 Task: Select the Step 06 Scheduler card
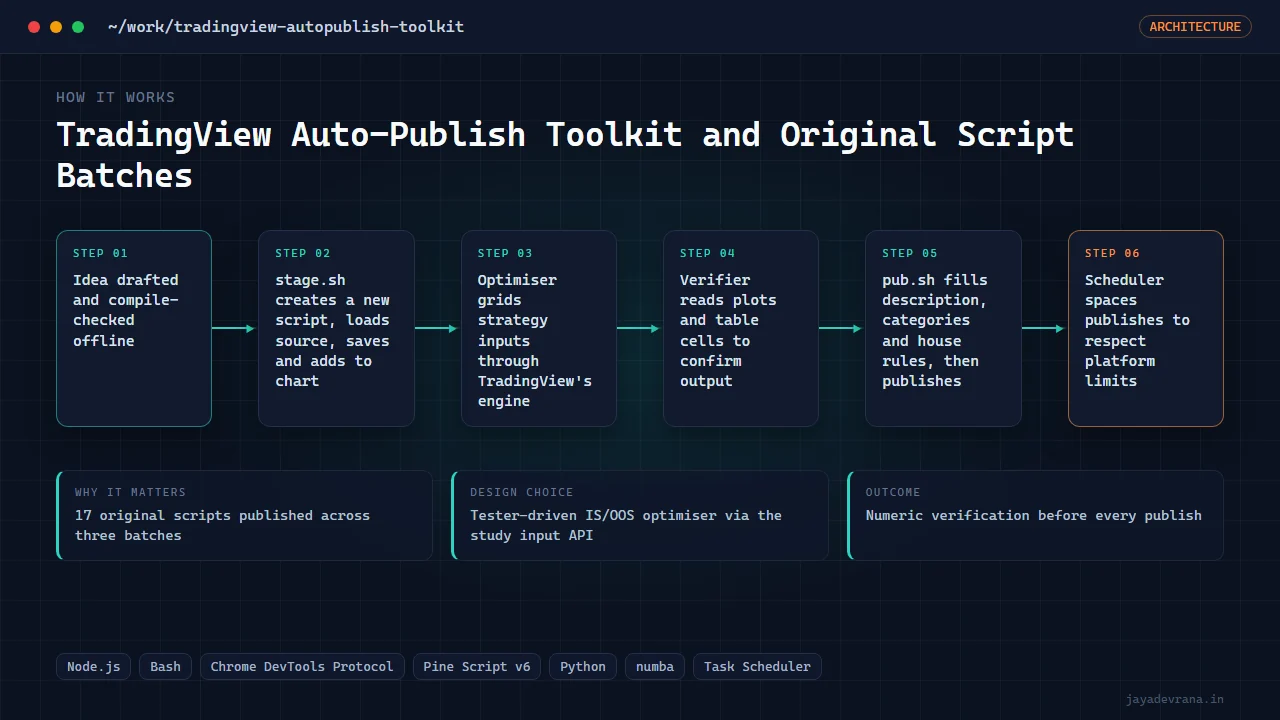click(x=1146, y=329)
